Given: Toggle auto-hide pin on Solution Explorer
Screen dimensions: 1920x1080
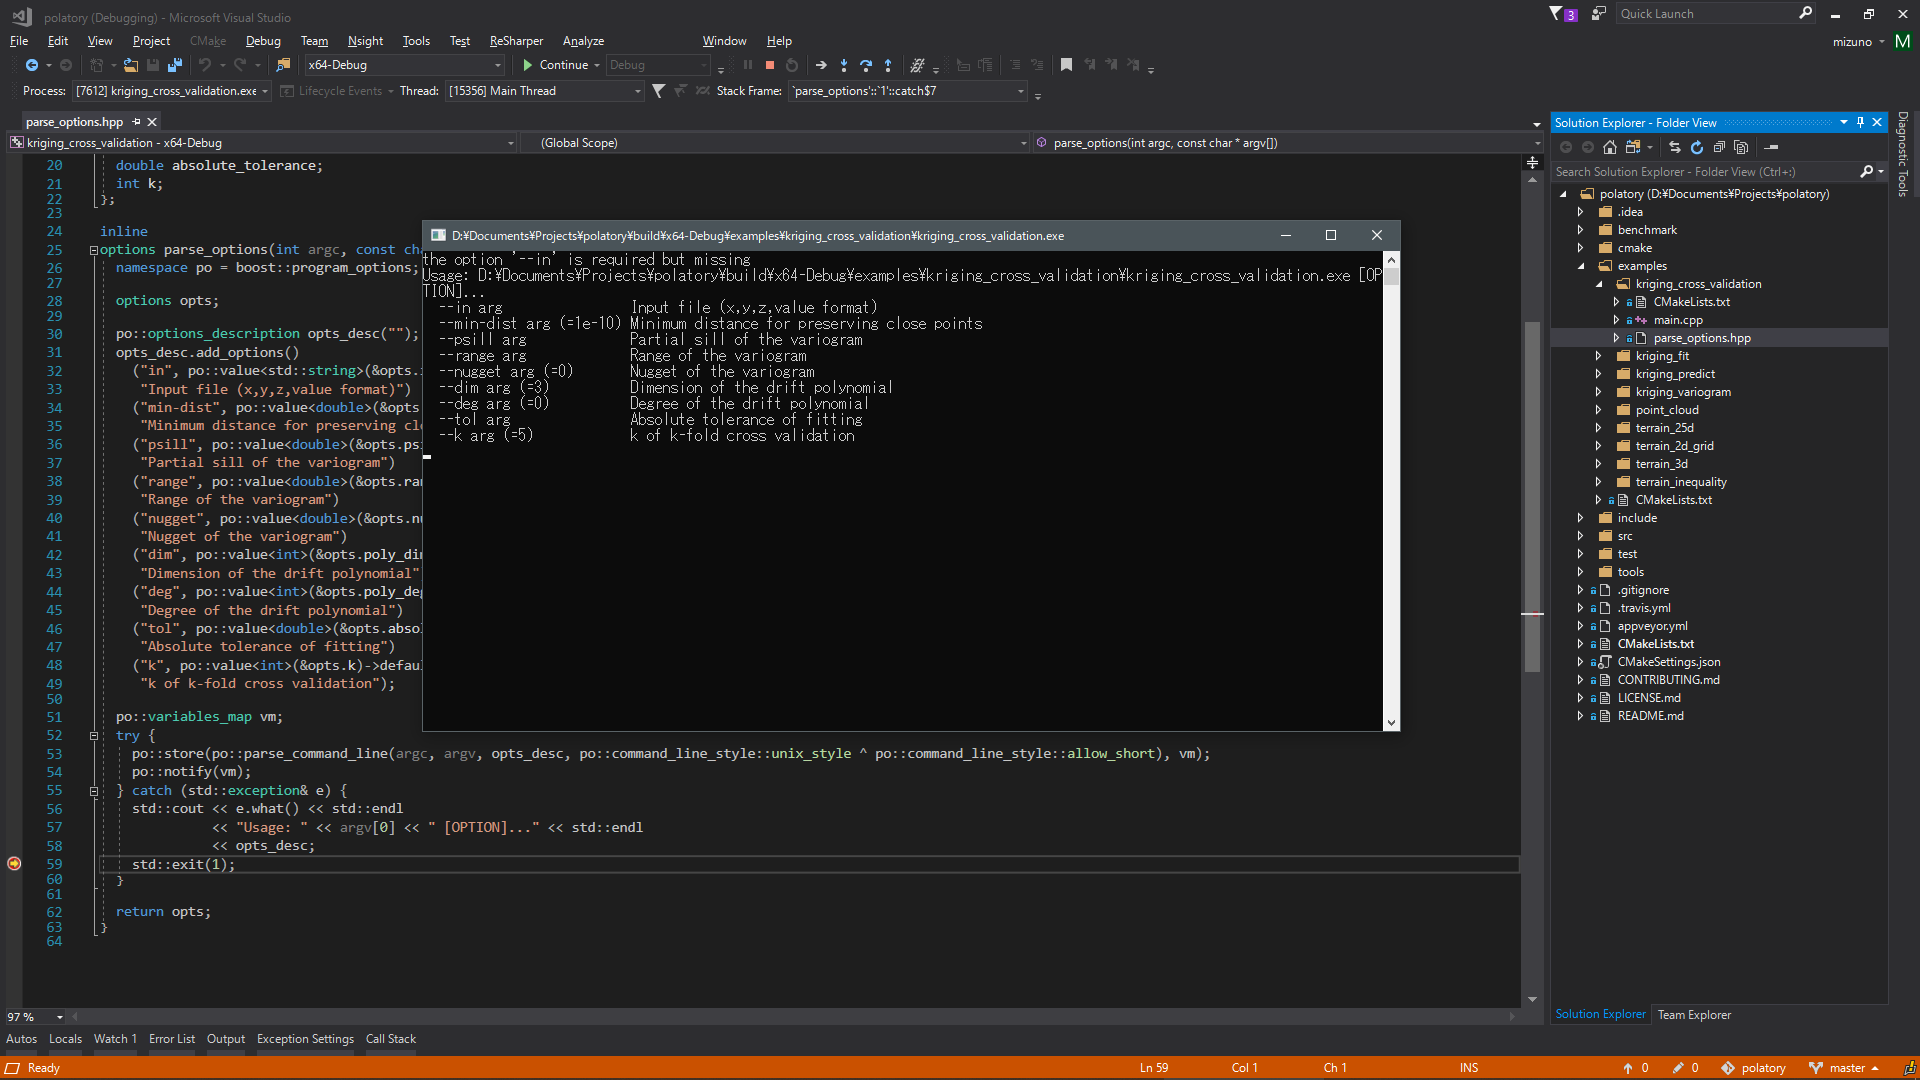Looking at the screenshot, I should tap(1860, 122).
